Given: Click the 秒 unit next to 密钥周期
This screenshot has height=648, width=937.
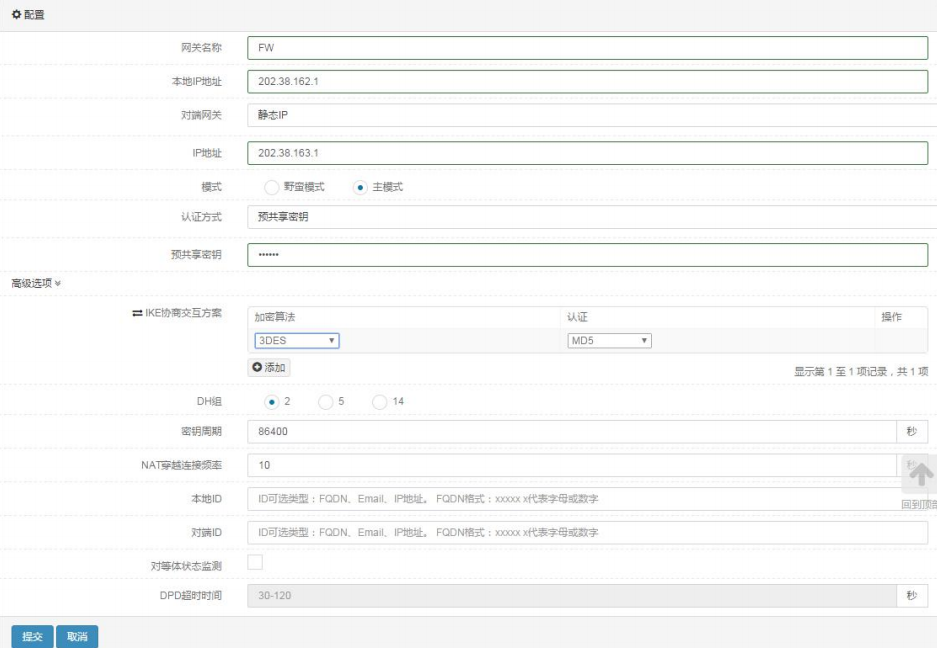Looking at the screenshot, I should click(912, 432).
